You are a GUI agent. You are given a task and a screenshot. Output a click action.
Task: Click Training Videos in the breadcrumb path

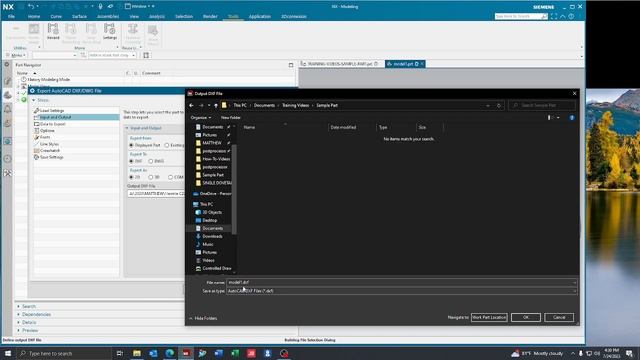coord(296,105)
